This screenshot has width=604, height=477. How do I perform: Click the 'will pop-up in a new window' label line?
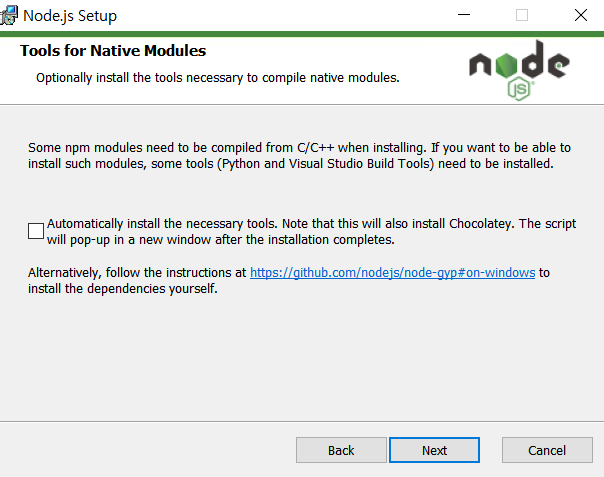coord(221,240)
